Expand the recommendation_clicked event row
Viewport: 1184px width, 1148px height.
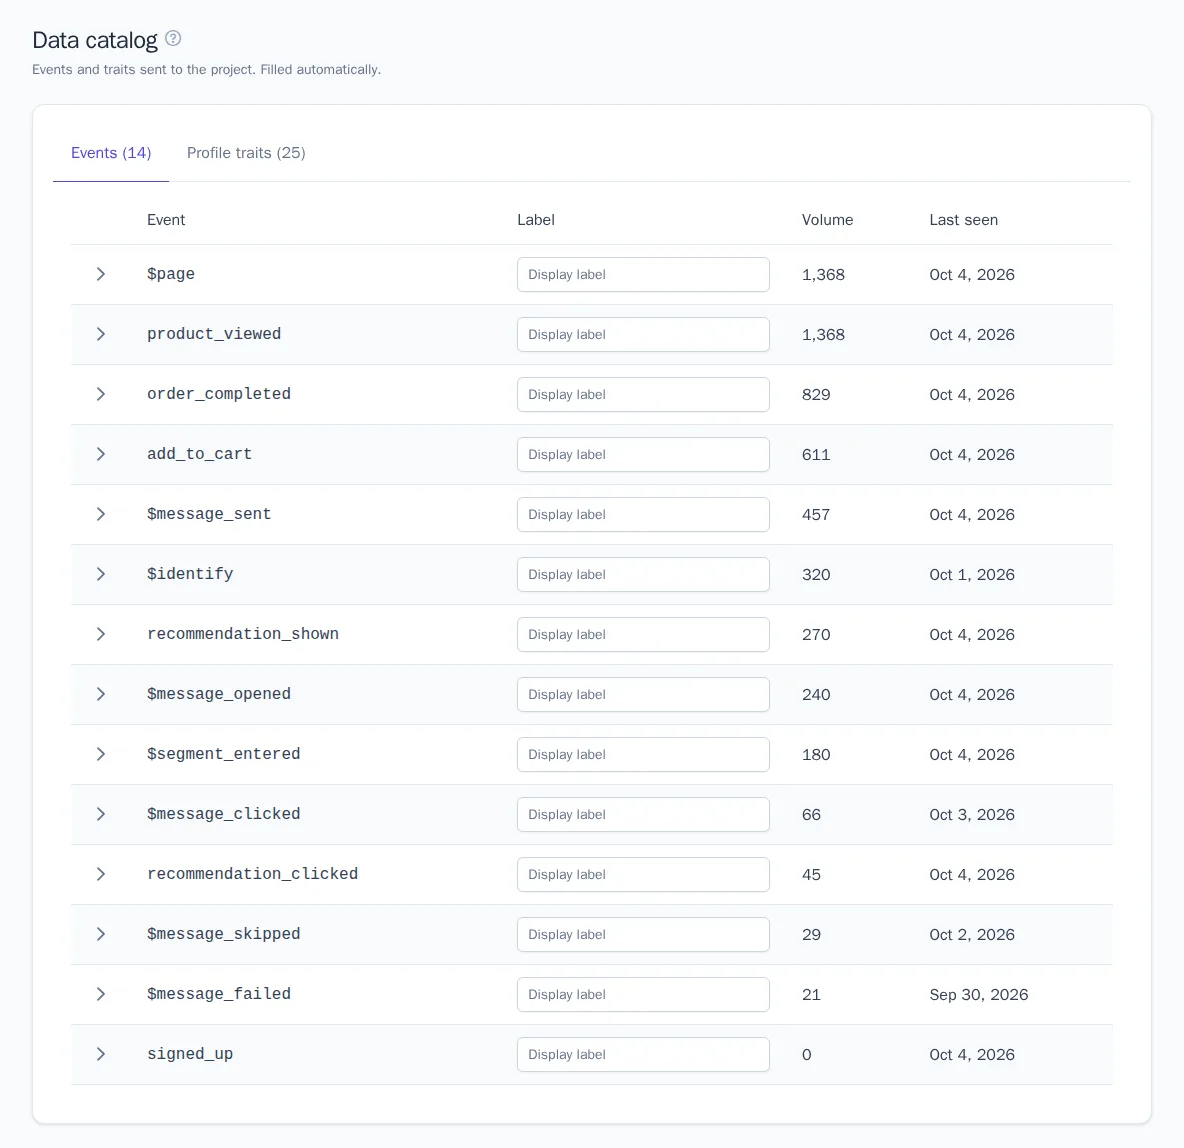click(x=100, y=874)
